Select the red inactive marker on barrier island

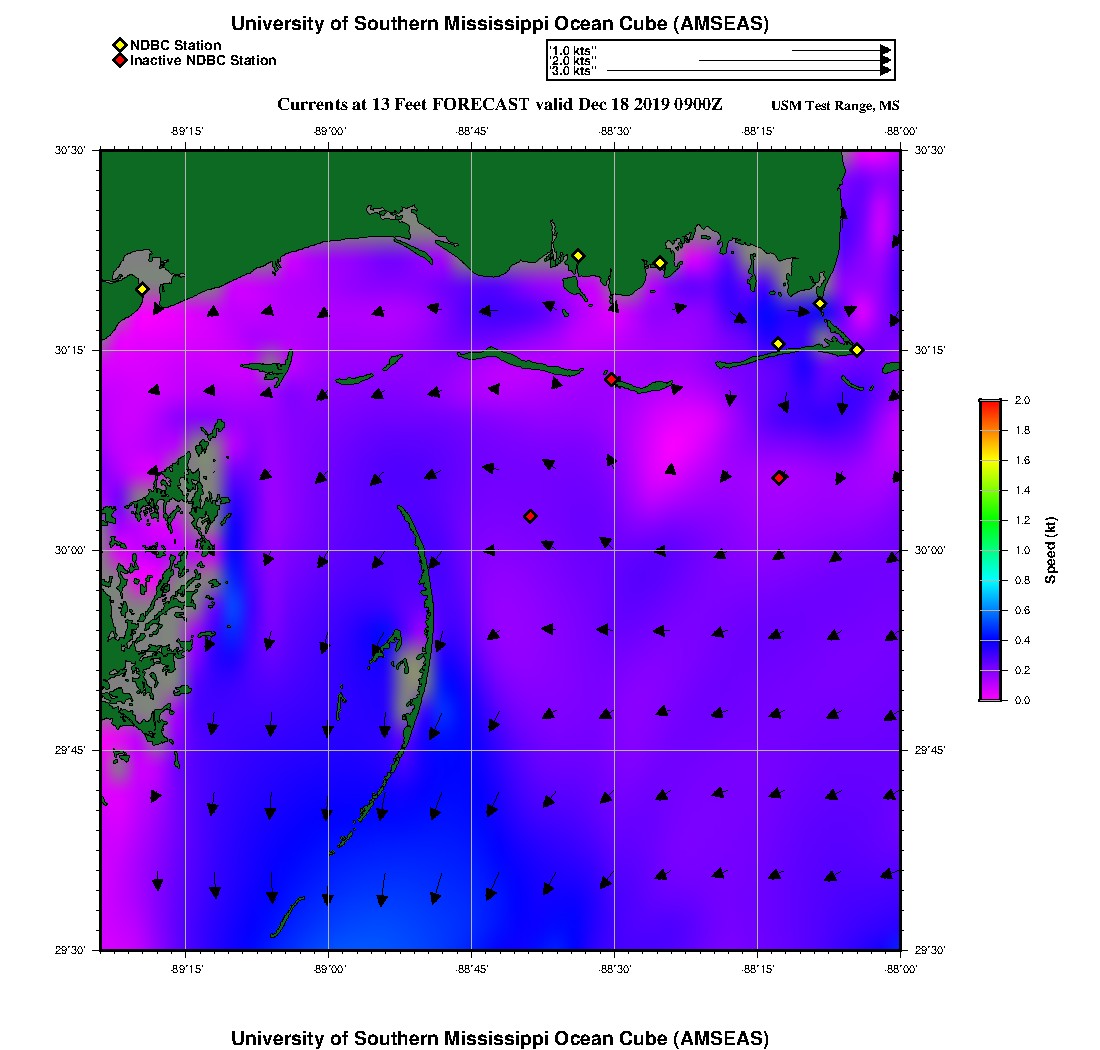pos(611,379)
